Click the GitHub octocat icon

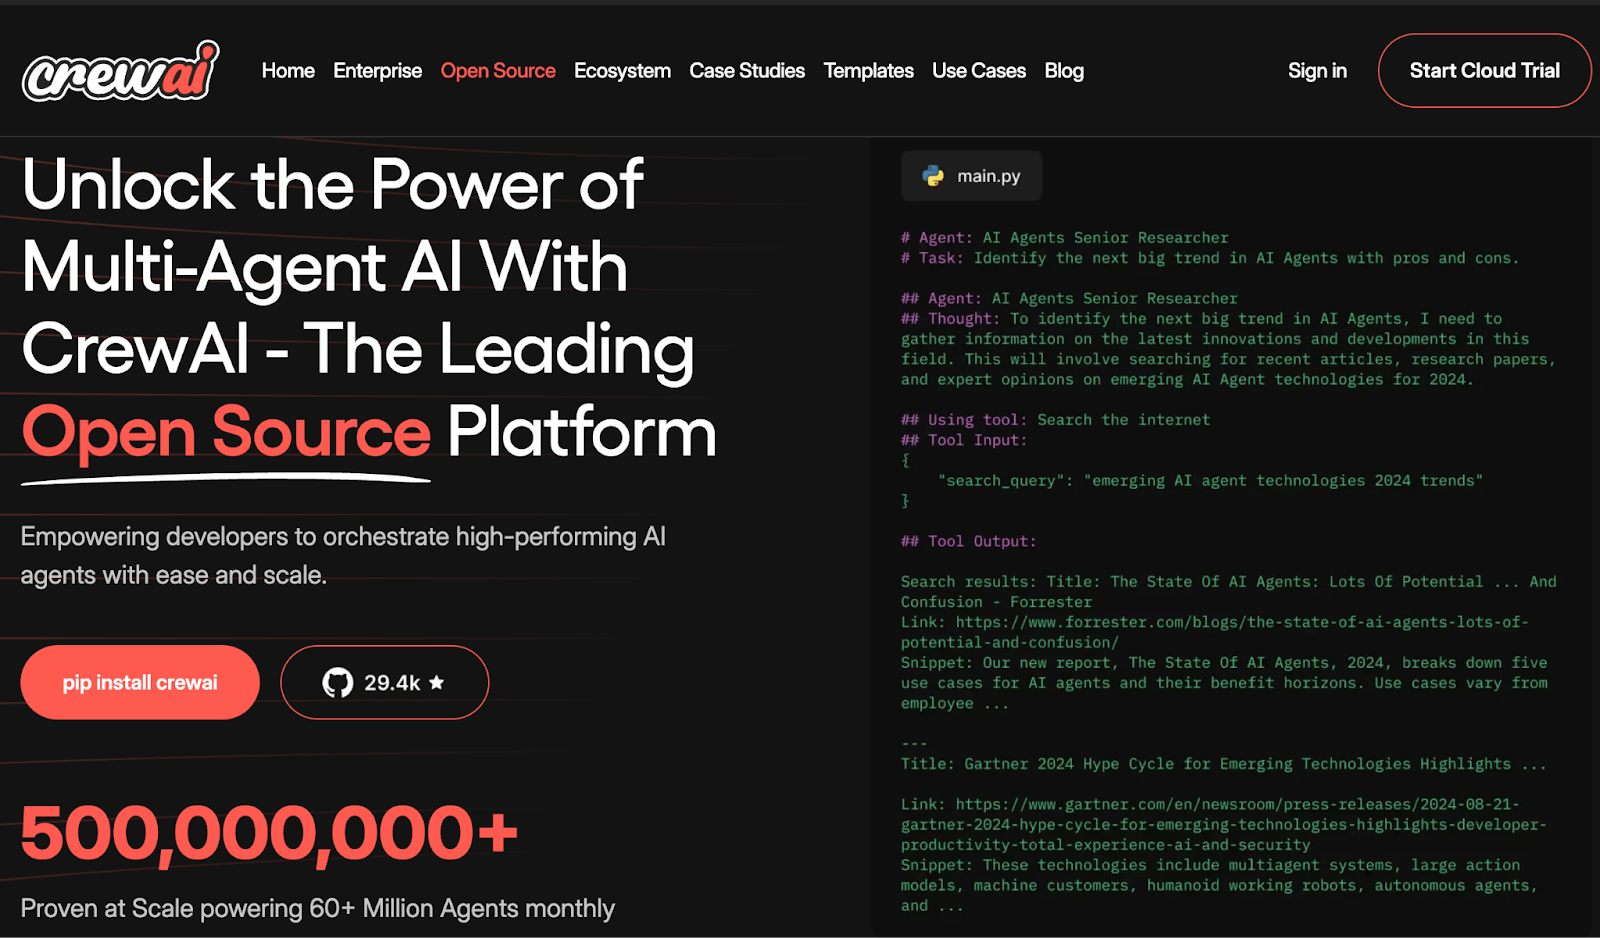click(x=338, y=683)
